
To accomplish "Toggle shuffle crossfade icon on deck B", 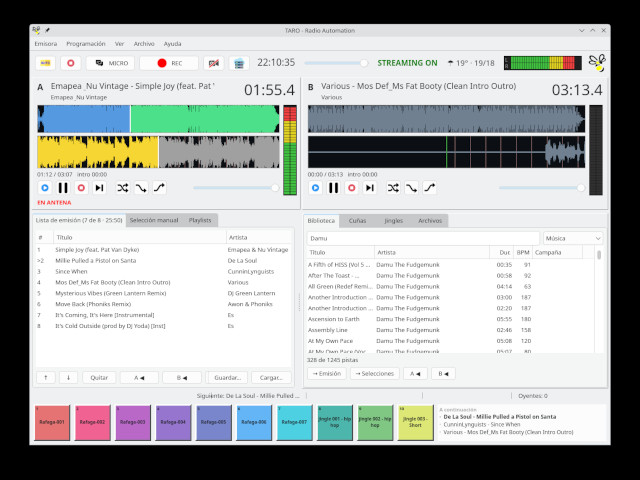I will 393,188.
